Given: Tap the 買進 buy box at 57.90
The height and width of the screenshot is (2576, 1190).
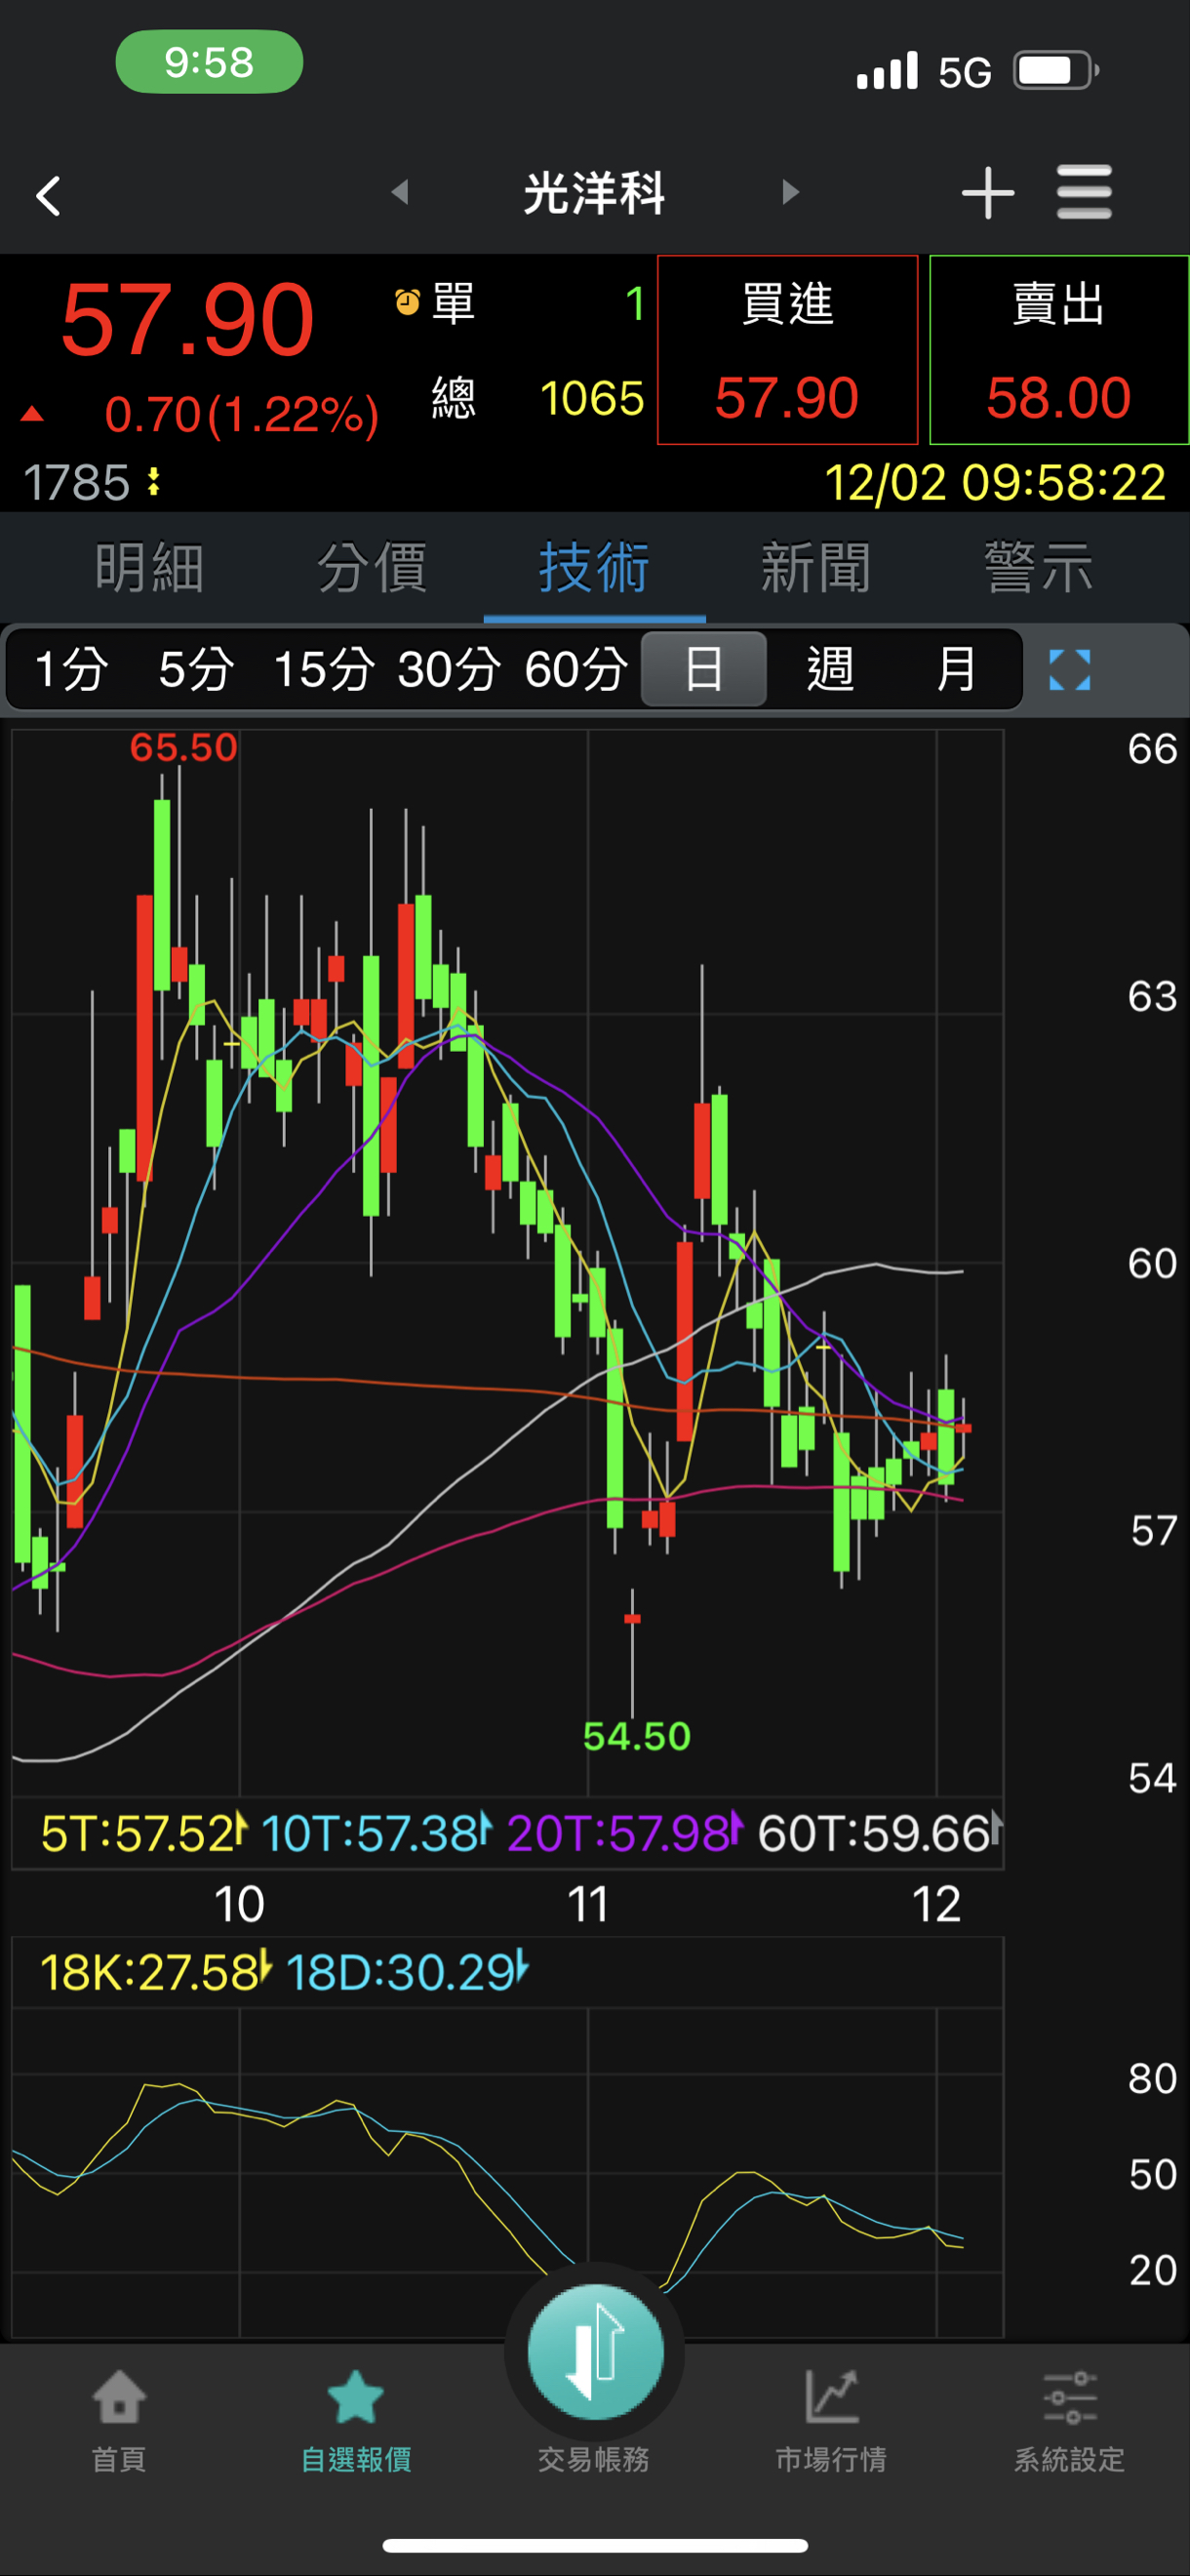Looking at the screenshot, I should point(787,350).
